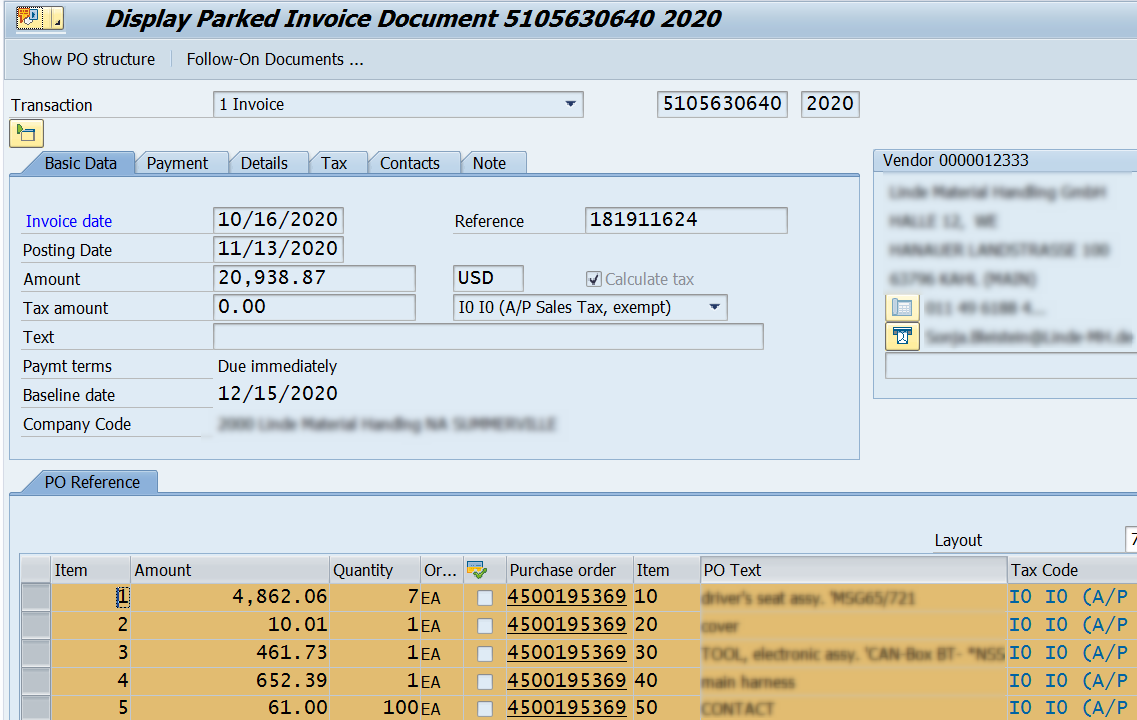Click the show worklist tree icon below Transaction

pyautogui.click(x=26, y=133)
